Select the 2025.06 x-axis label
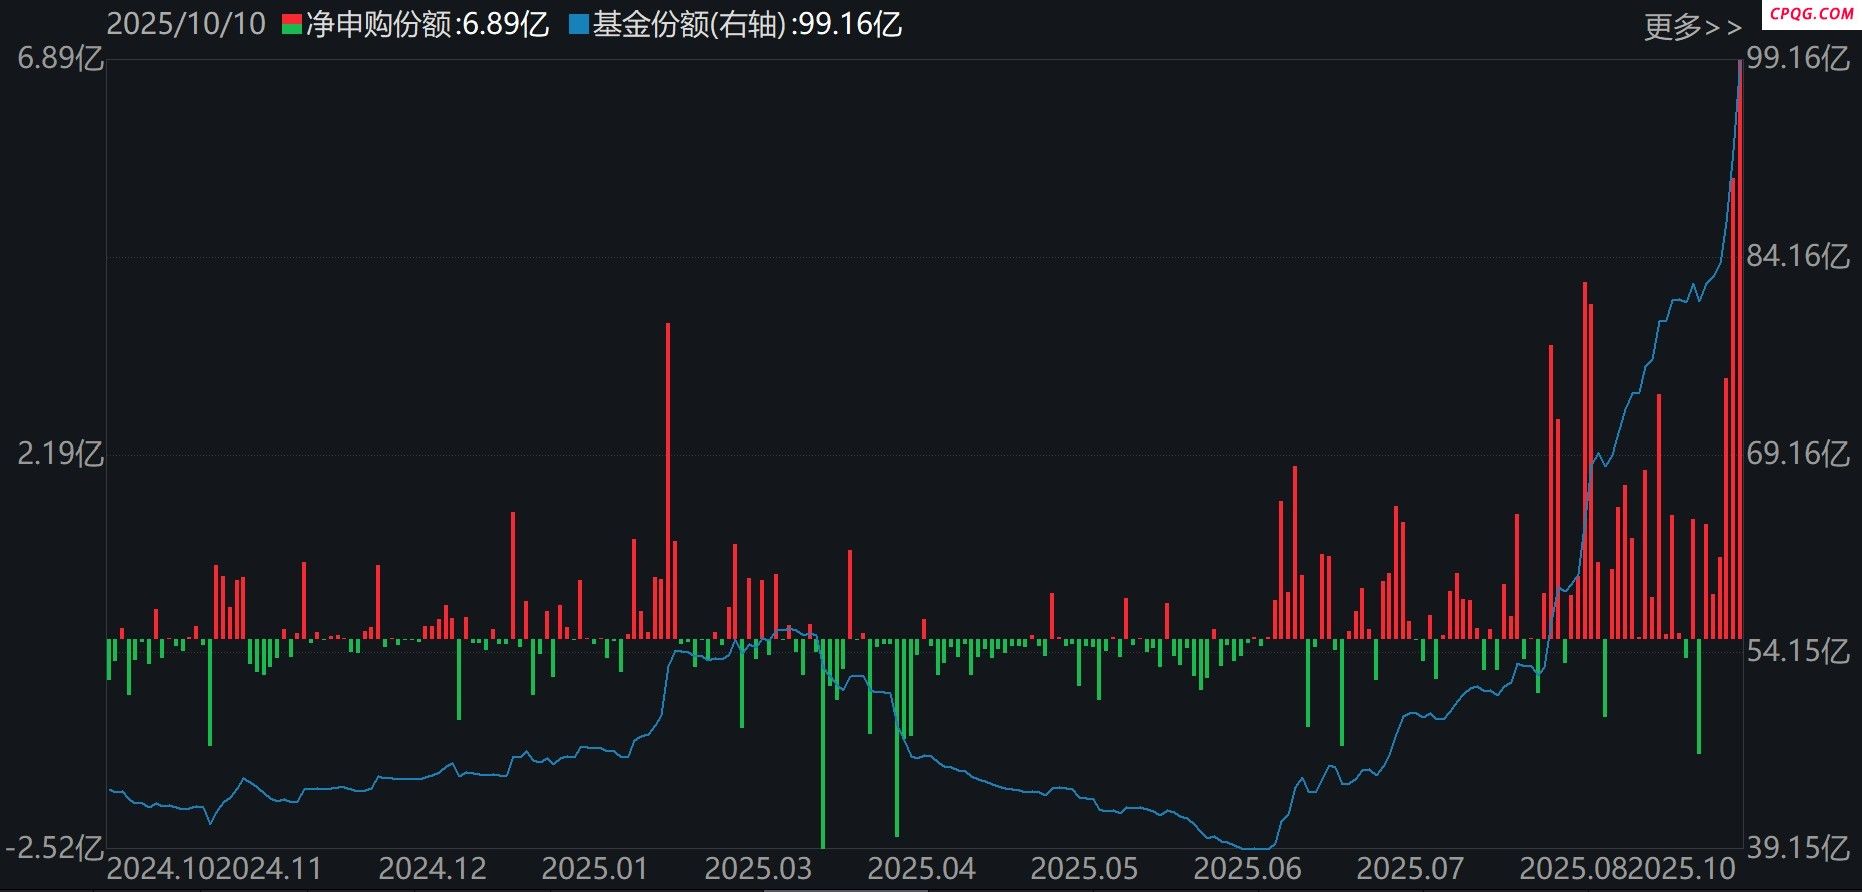1862x892 pixels. 1247,868
